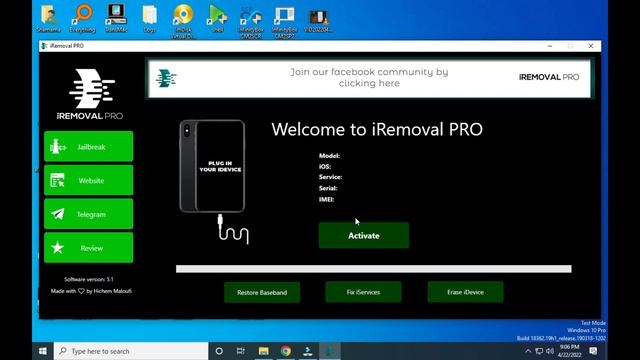Open the Logs folder on desktop
This screenshot has width=640, height=360.
point(149,18)
